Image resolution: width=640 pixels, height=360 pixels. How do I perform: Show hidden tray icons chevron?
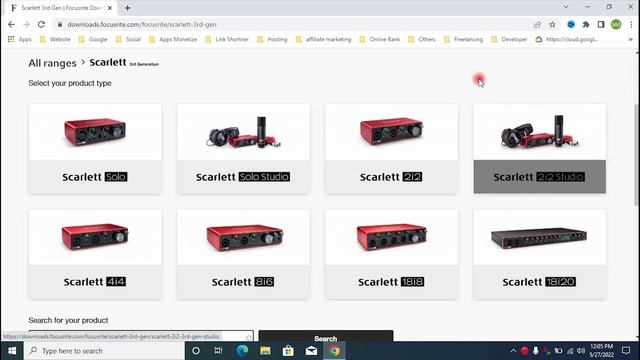click(513, 351)
